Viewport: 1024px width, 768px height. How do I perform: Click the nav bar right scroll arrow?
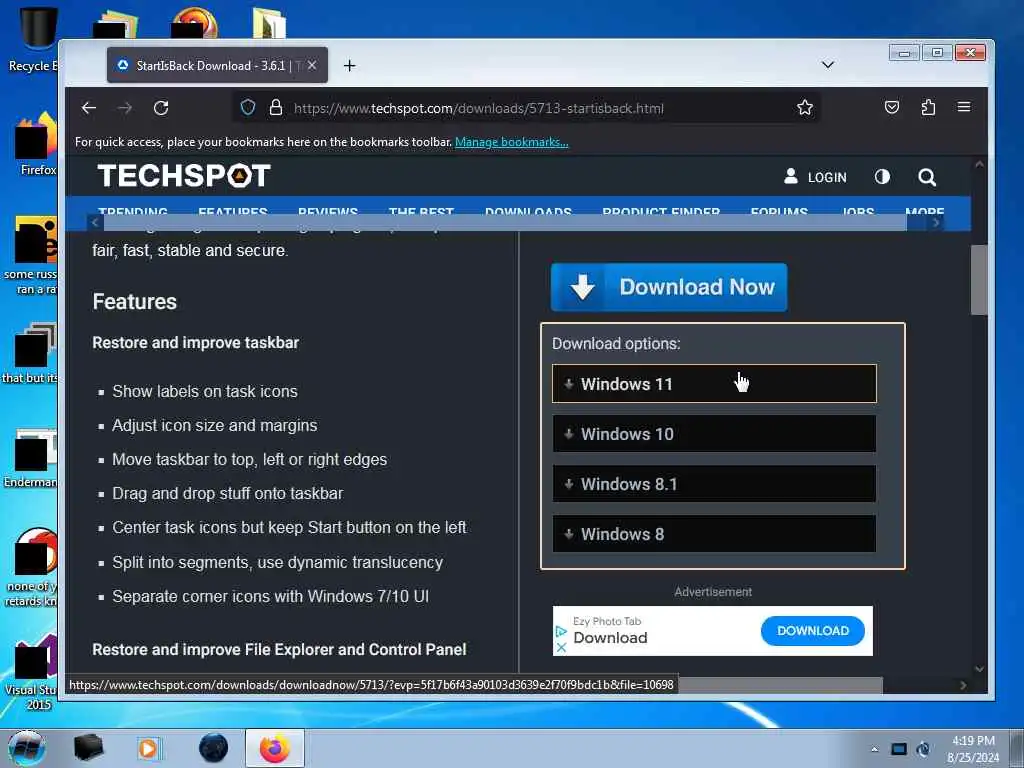coord(935,223)
